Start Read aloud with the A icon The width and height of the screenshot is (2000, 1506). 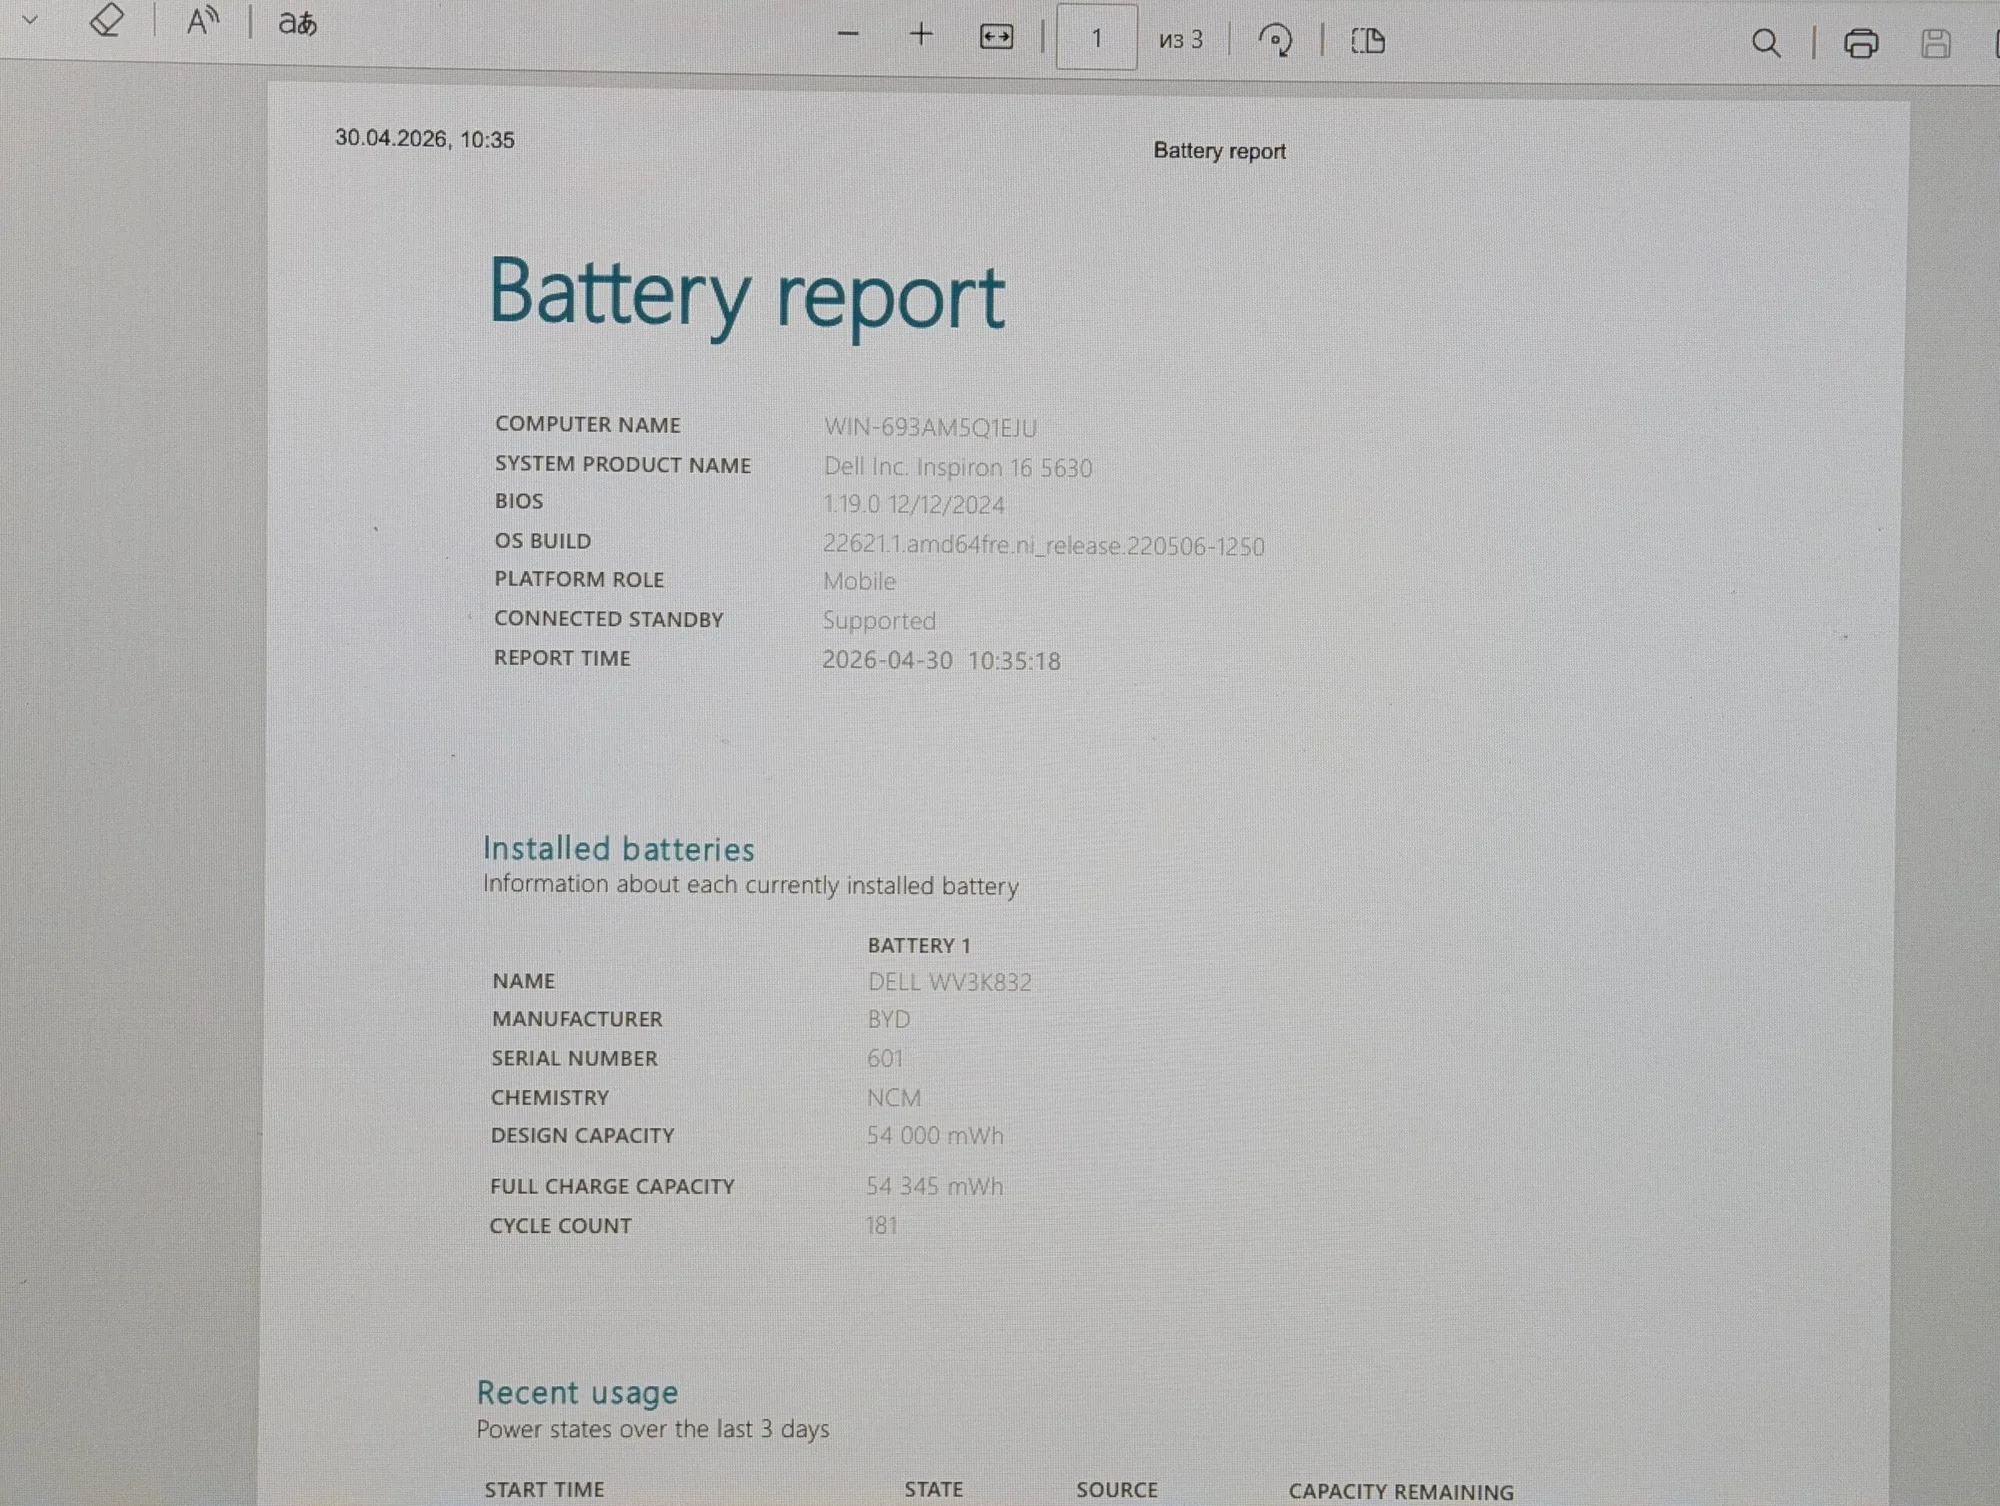[x=203, y=21]
